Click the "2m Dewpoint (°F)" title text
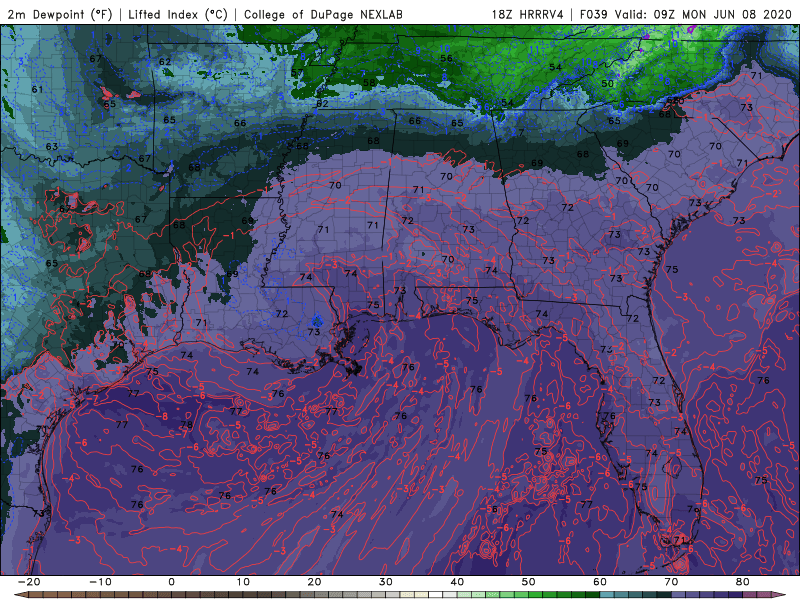Screen dimensions: 800x600 tap(60, 14)
